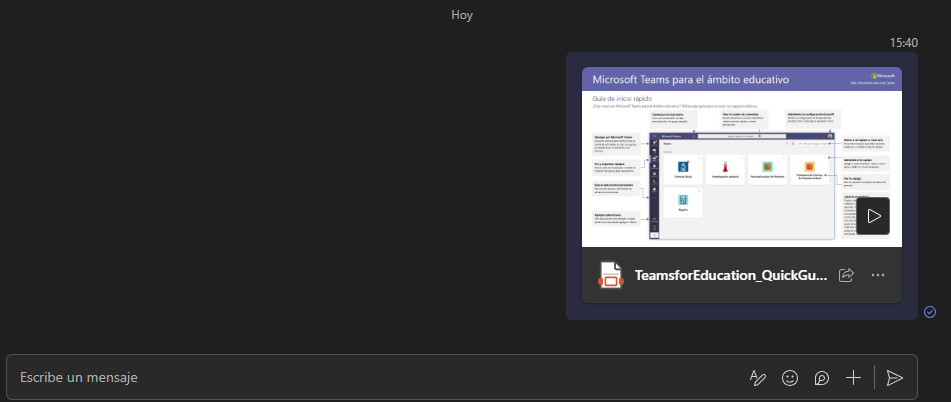Click the plus icon for more actions
951x402 pixels.
pyautogui.click(x=853, y=377)
